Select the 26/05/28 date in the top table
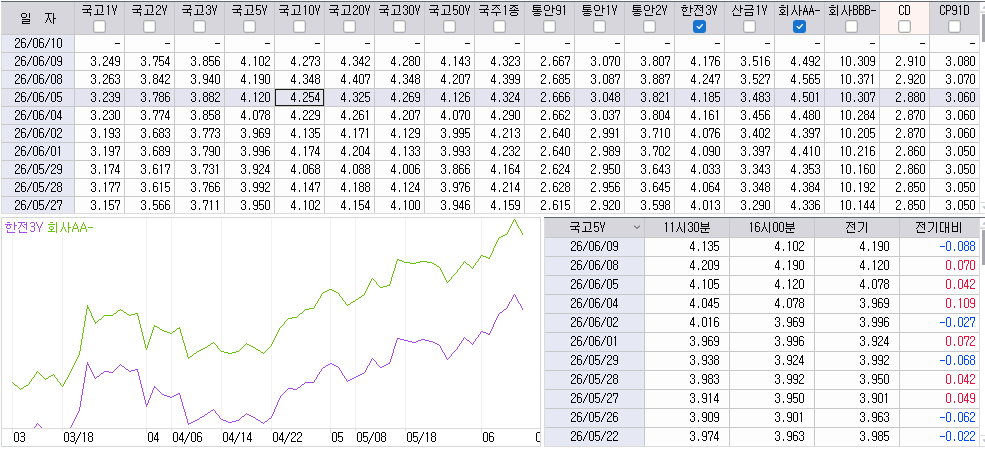Screen dimensions: 985x449 point(37,188)
